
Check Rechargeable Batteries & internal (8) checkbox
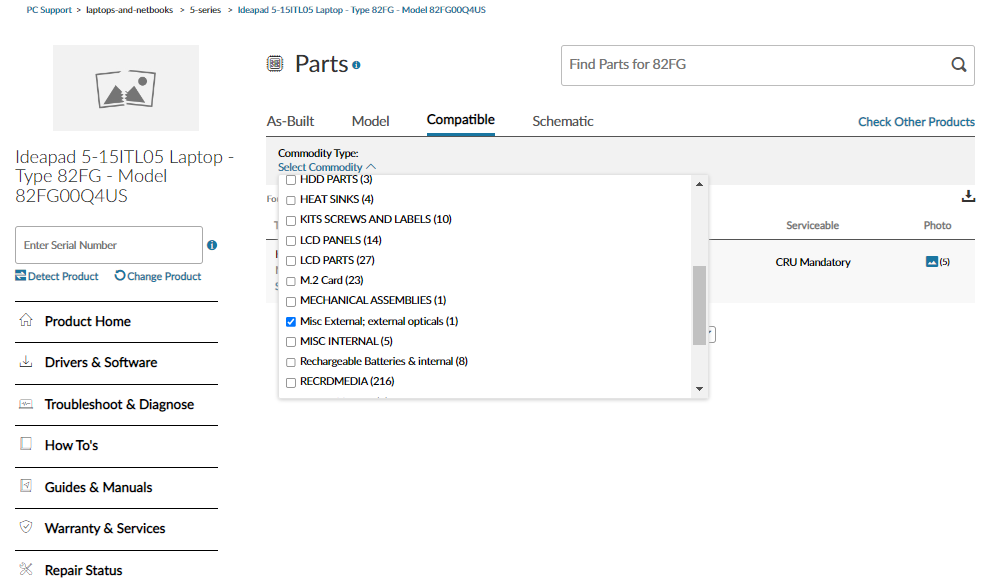point(291,362)
